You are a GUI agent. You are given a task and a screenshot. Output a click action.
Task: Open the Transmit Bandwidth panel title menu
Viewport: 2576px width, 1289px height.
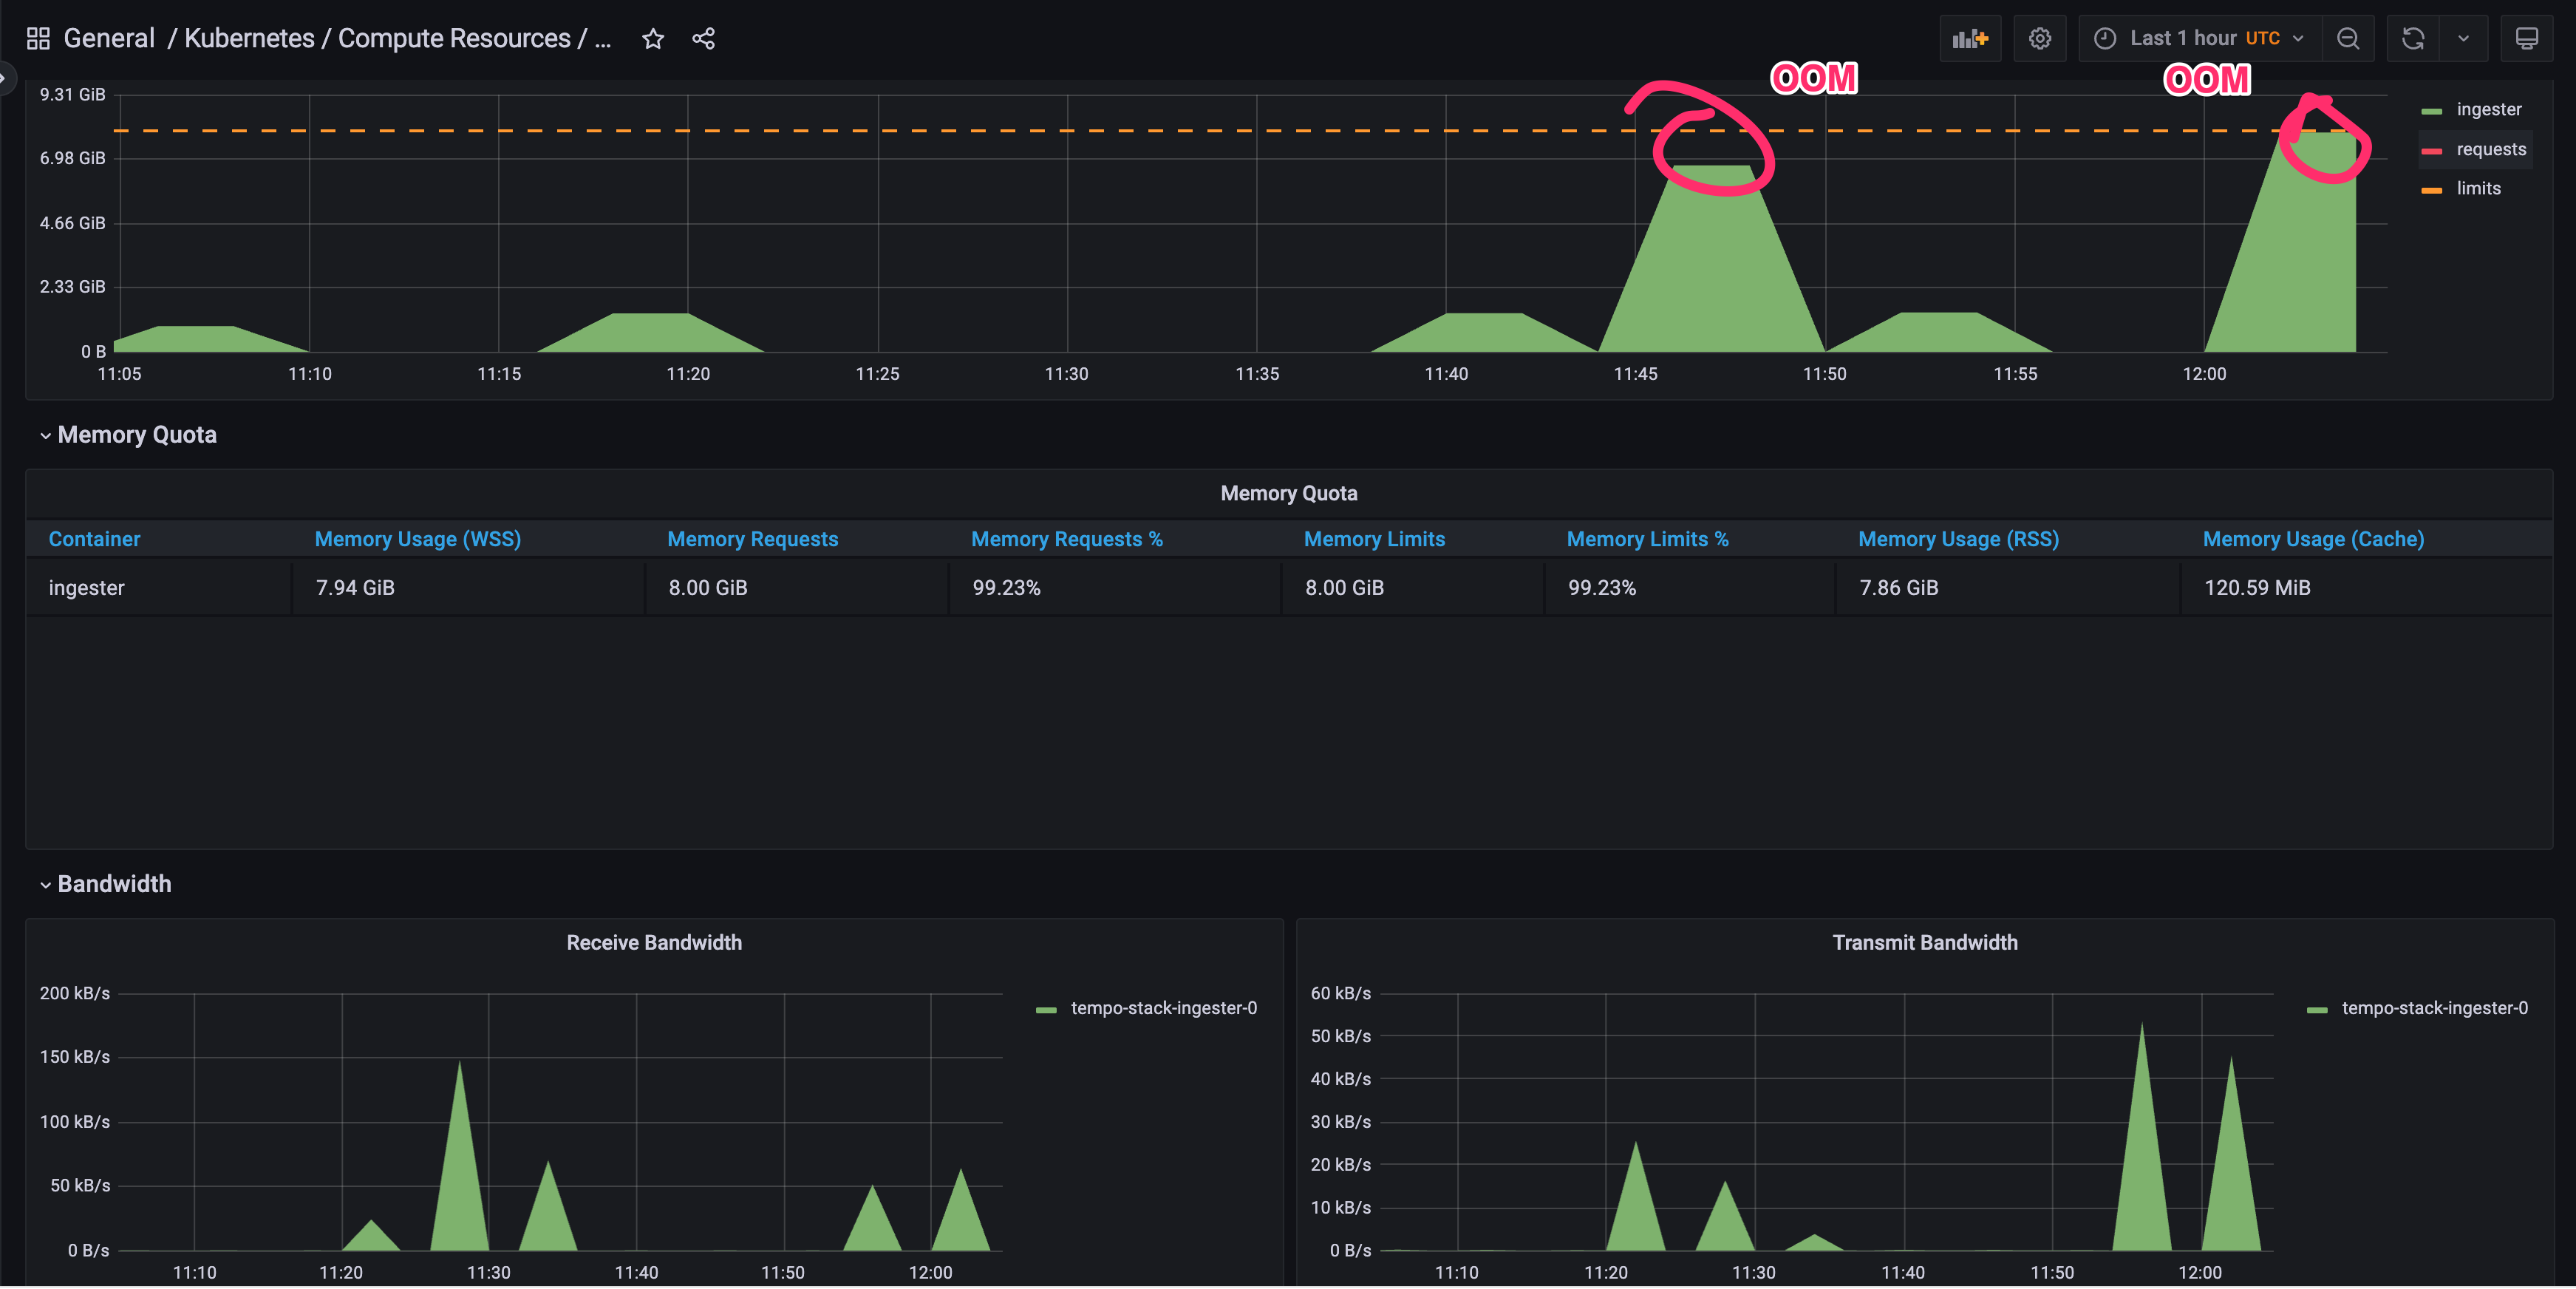(x=1924, y=942)
